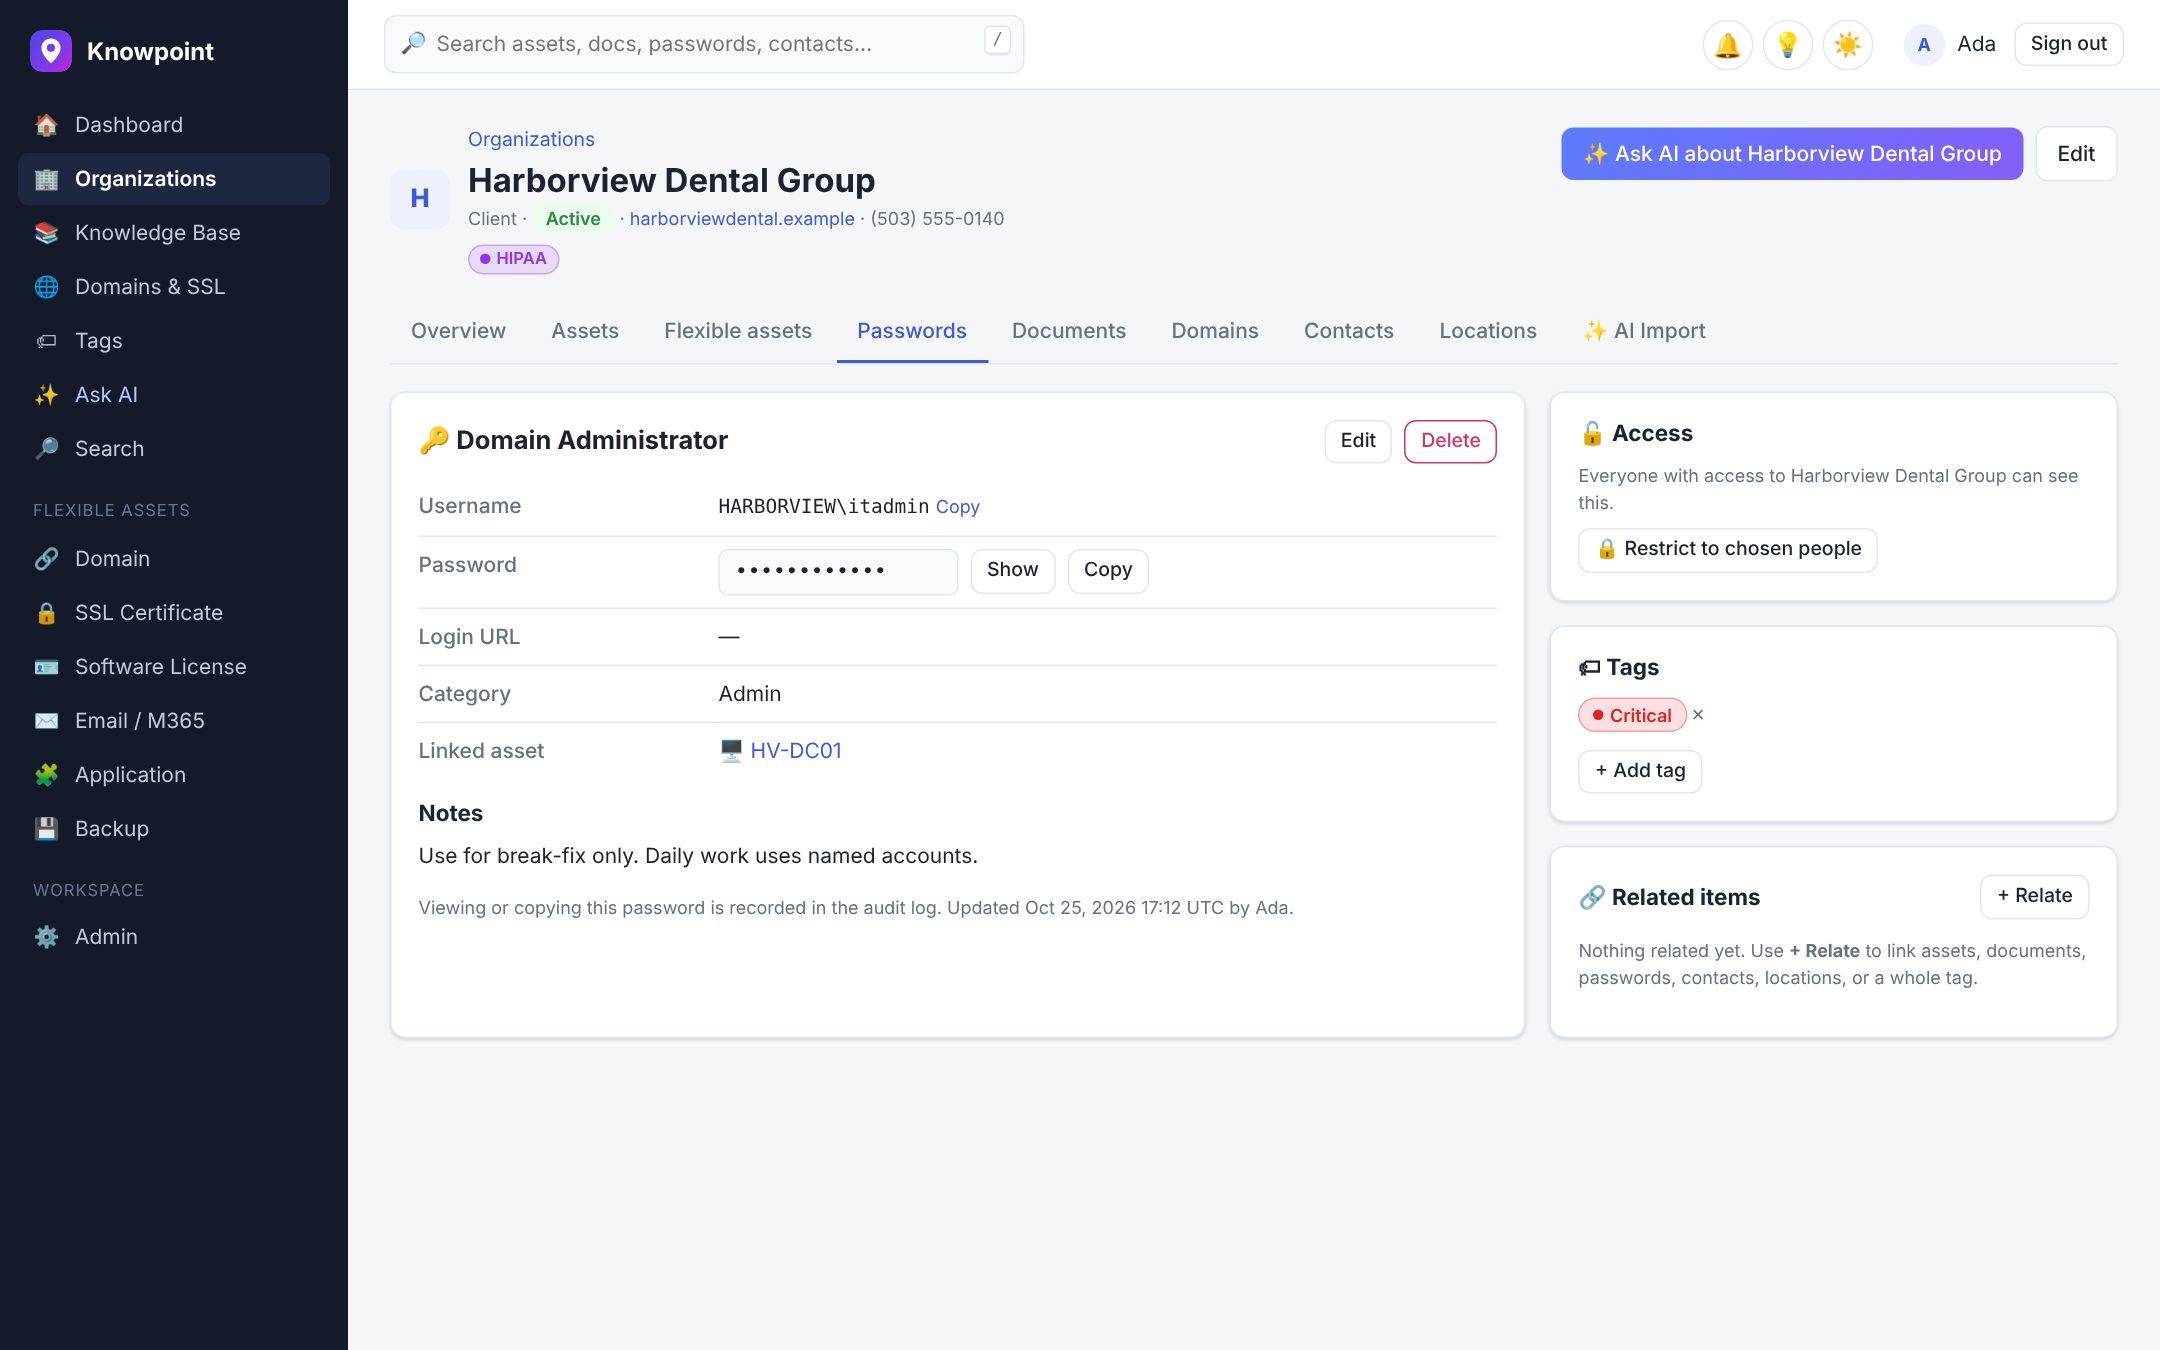
Task: Switch to the Overview tab
Action: pos(458,331)
